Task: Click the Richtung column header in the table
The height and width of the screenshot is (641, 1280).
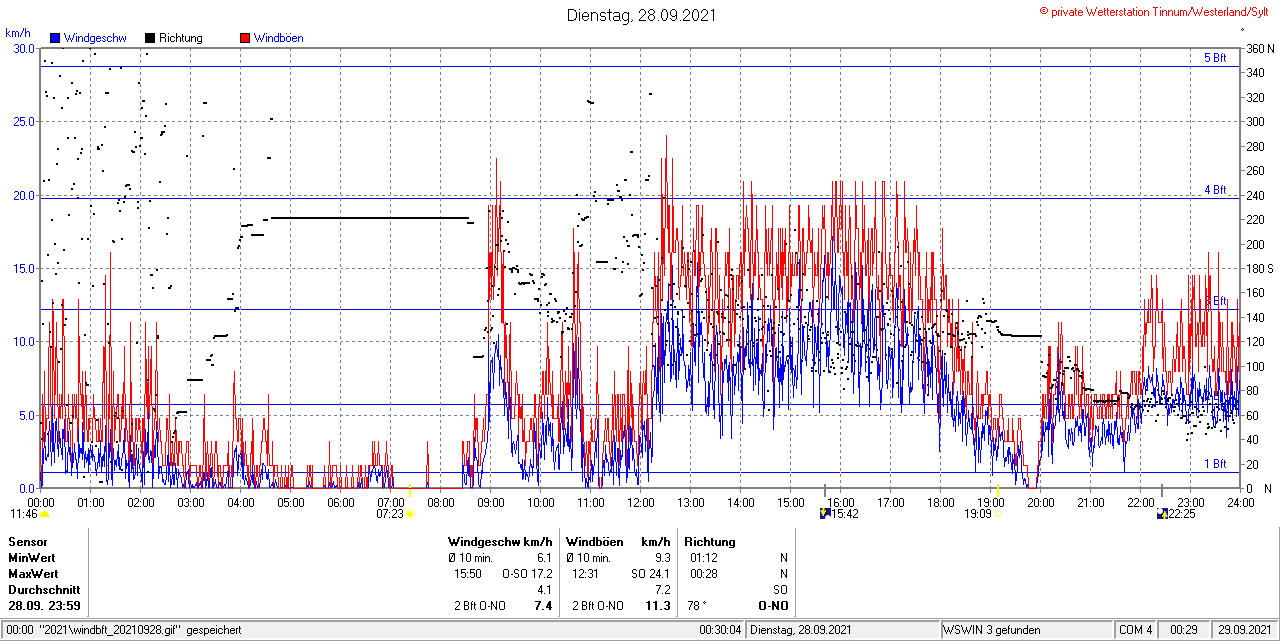Action: pyautogui.click(x=710, y=542)
